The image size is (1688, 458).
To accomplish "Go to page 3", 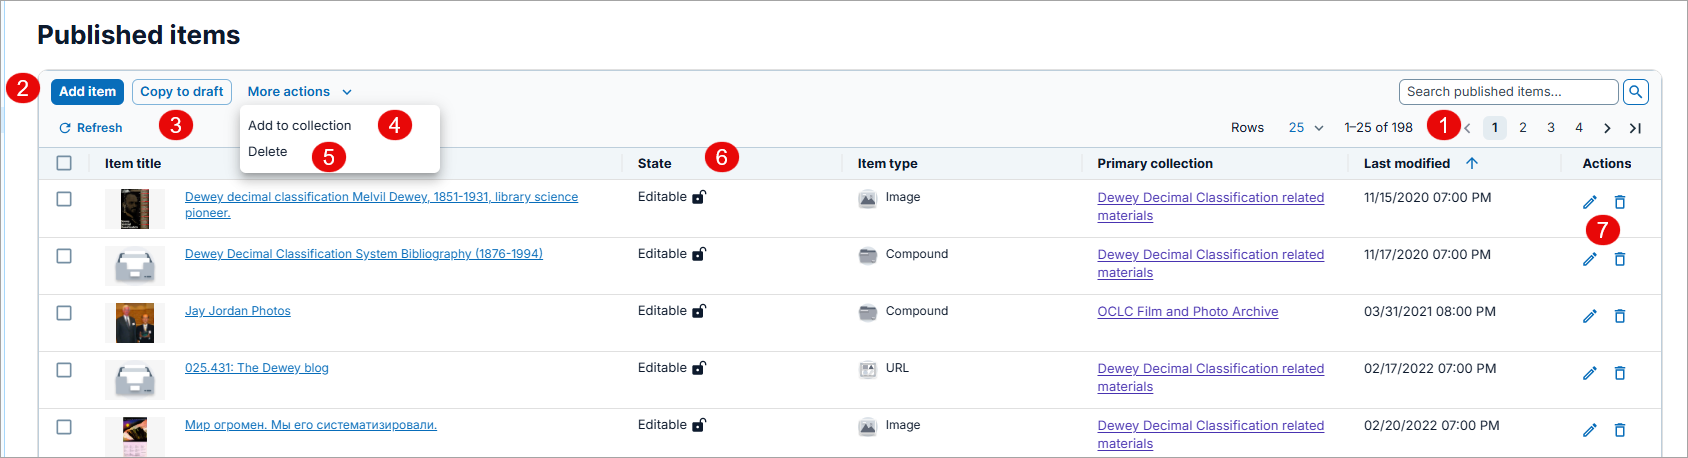I will pos(1551,128).
